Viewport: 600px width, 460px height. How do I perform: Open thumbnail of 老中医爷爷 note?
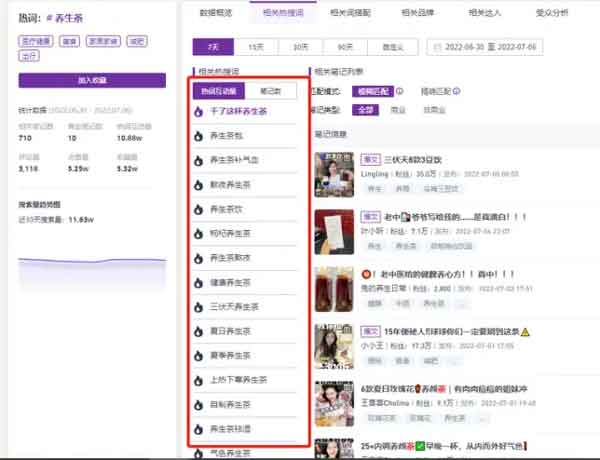tap(334, 232)
